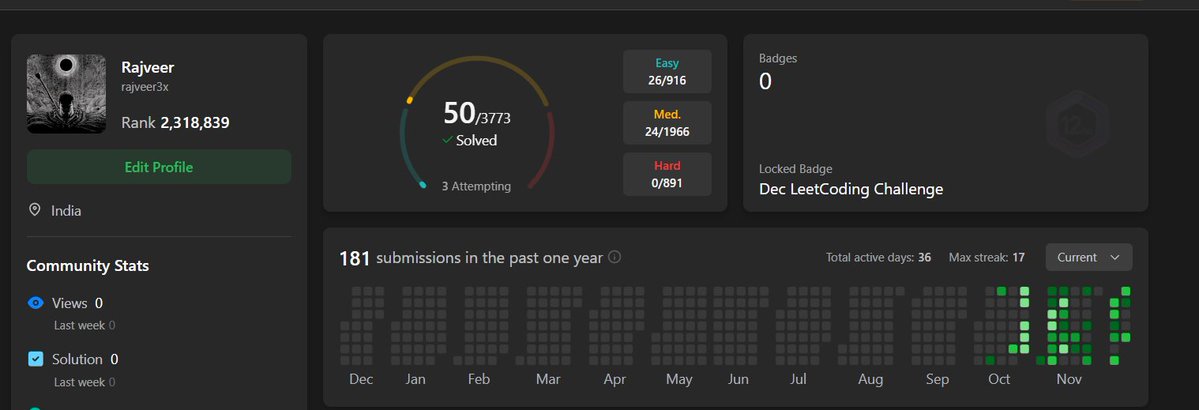
Task: Click the Edit Profile button
Action: 159,167
